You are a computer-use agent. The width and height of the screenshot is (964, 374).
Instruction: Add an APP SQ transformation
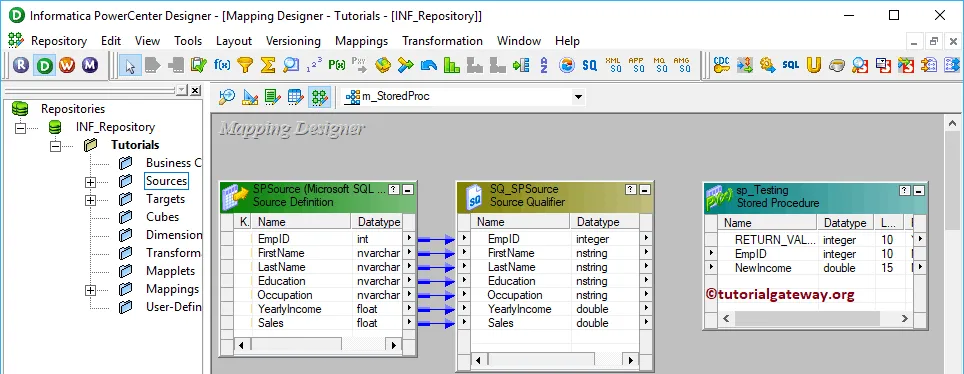[x=636, y=65]
